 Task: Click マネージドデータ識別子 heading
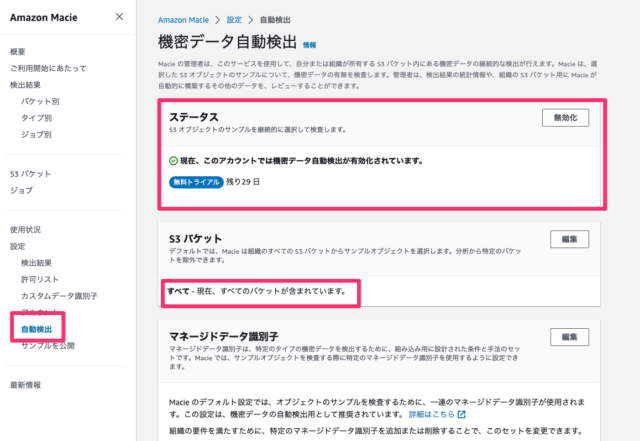click(224, 336)
